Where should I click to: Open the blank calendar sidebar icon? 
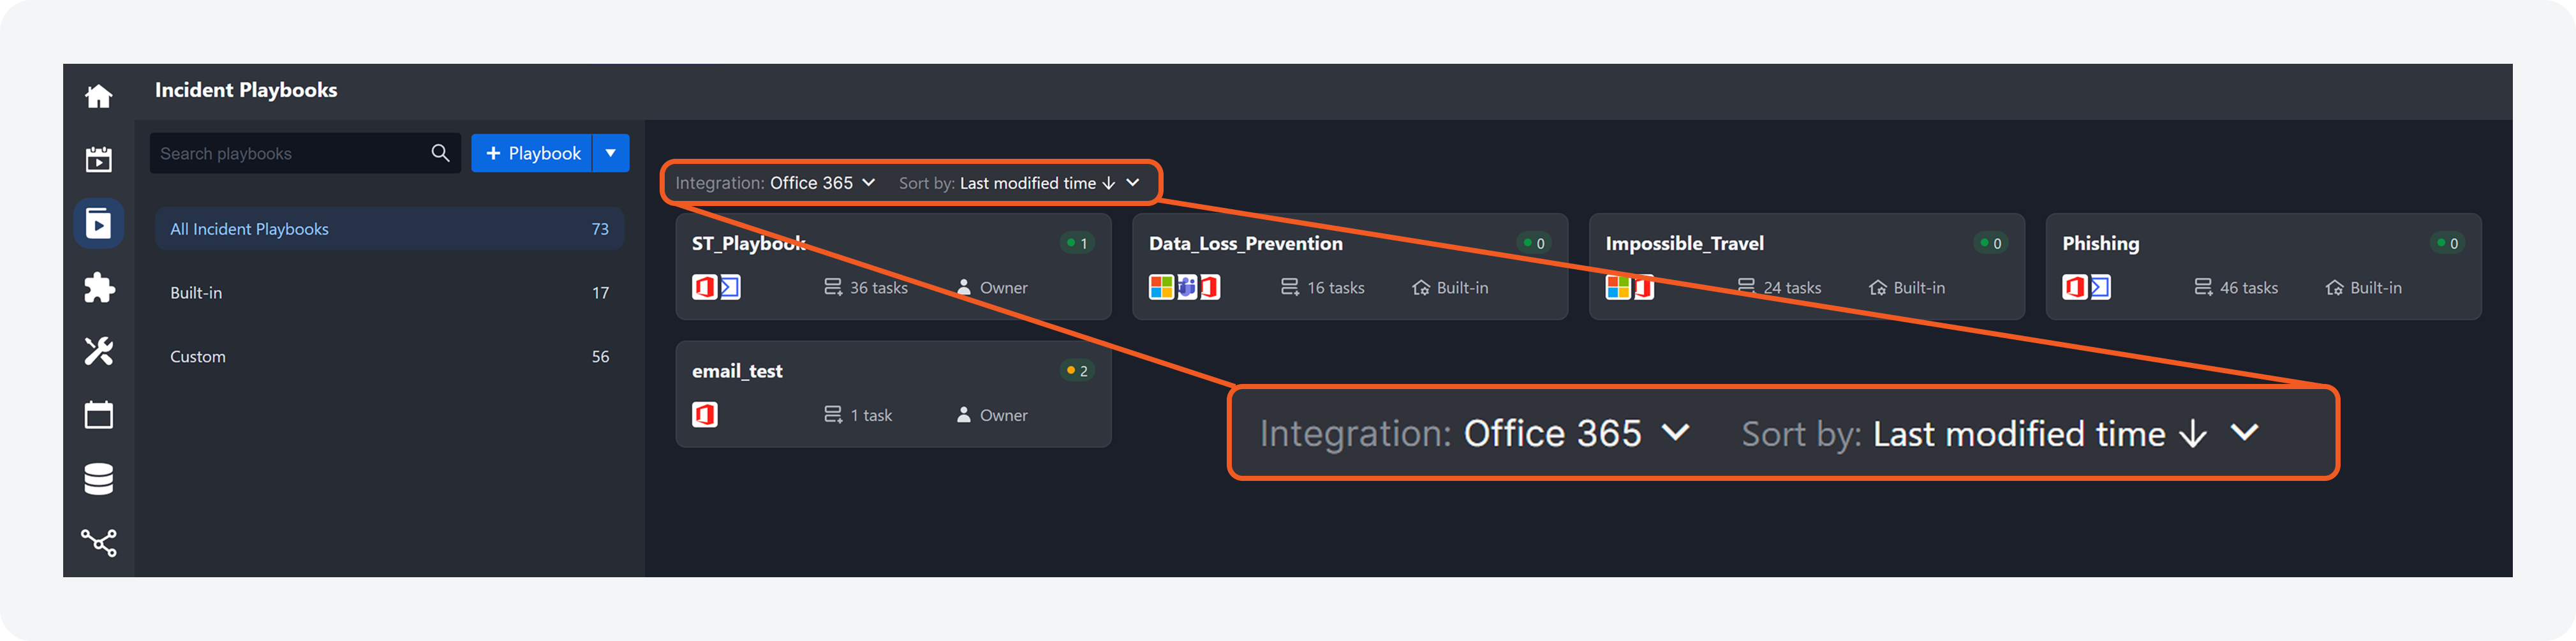pyautogui.click(x=99, y=415)
